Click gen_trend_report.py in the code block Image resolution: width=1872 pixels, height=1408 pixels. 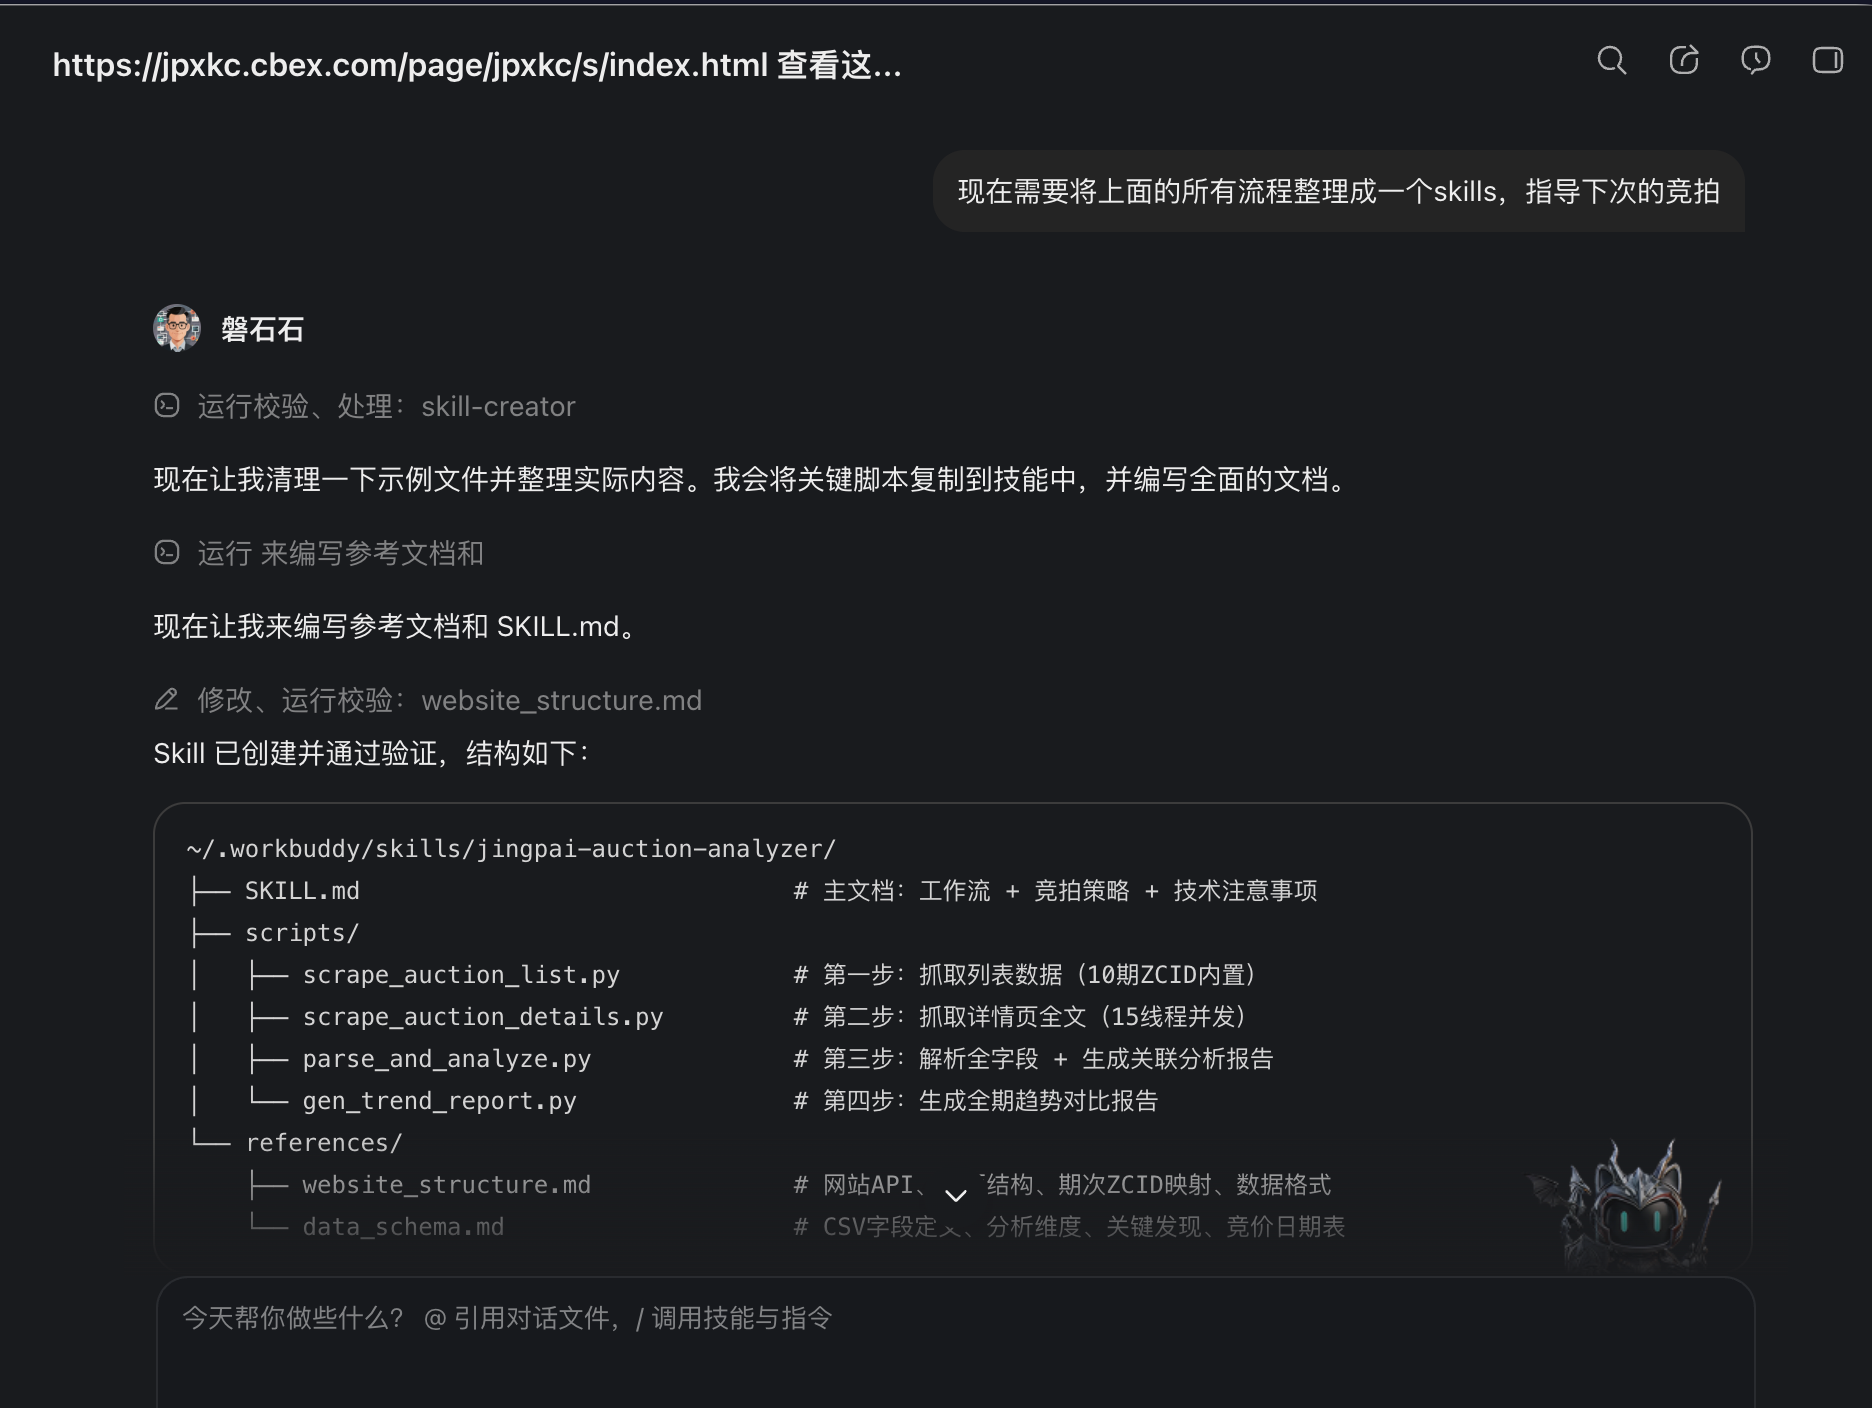[x=440, y=1101]
